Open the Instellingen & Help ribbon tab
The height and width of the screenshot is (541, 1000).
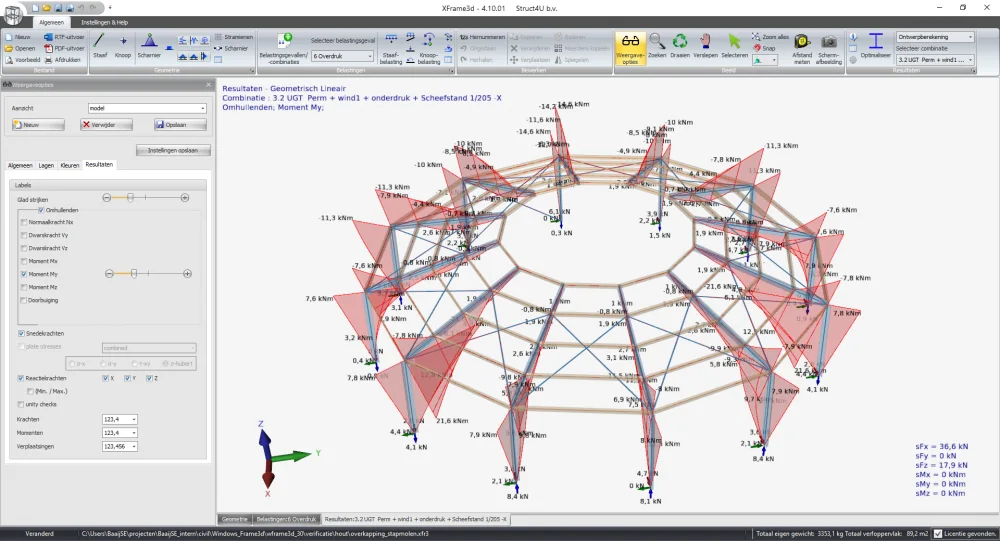coord(104,22)
